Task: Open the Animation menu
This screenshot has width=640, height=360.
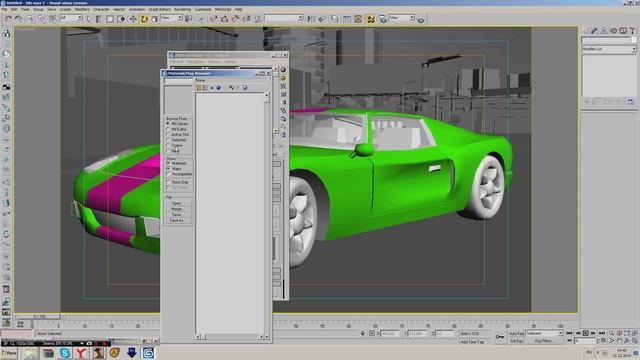Action: coord(137,9)
